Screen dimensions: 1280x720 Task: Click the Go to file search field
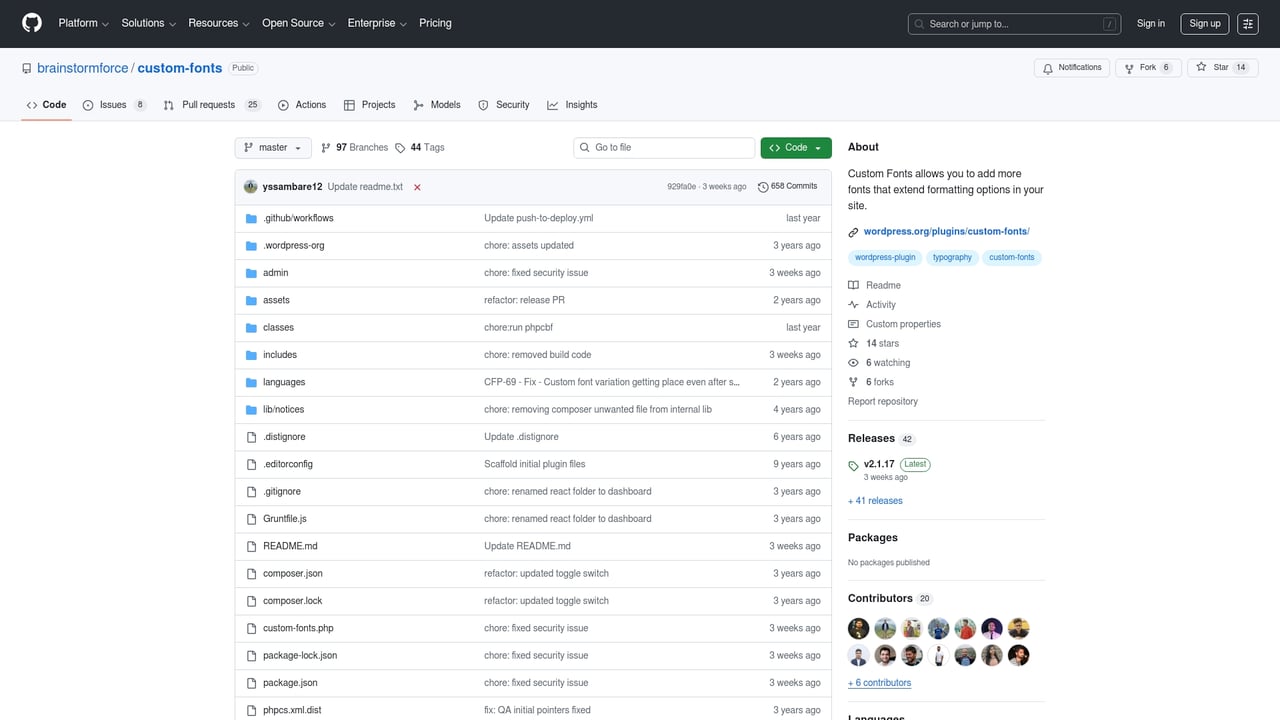[663, 147]
